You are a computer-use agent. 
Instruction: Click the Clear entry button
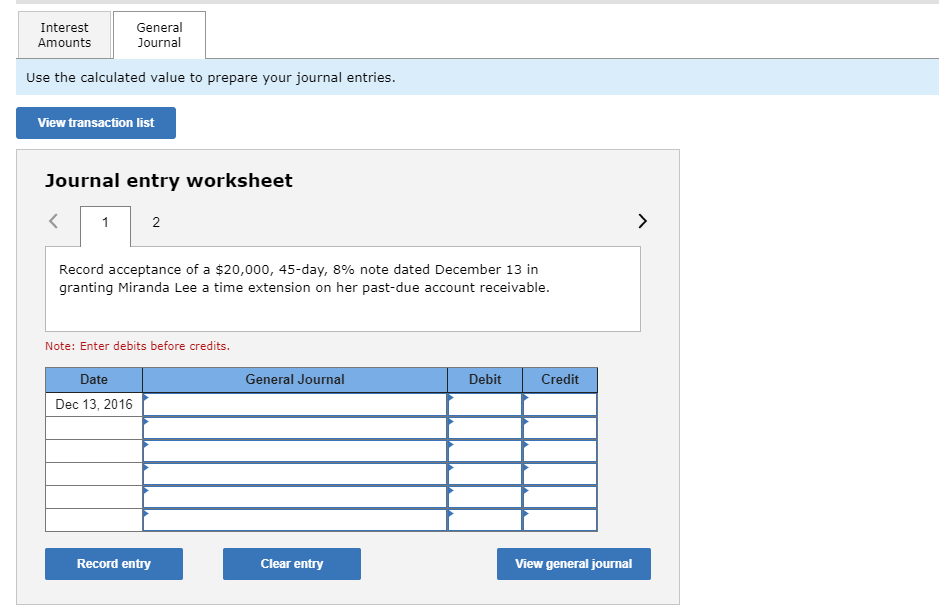coord(292,564)
